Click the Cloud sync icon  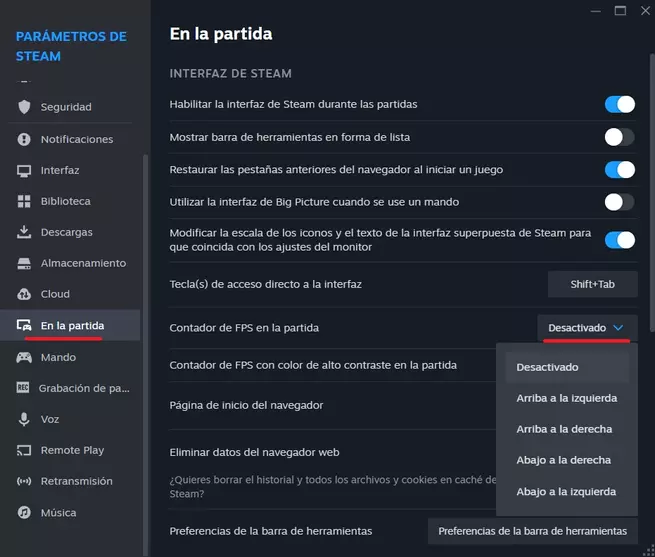(24, 294)
